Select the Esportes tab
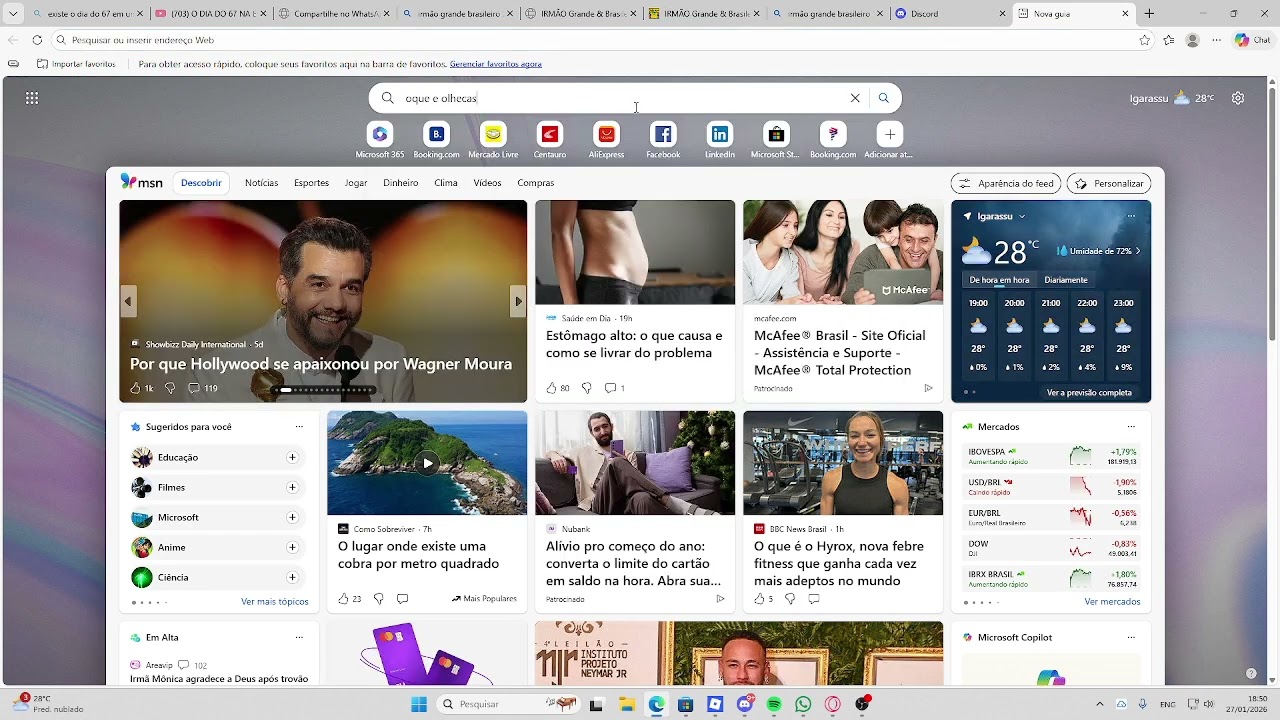 pyautogui.click(x=311, y=183)
